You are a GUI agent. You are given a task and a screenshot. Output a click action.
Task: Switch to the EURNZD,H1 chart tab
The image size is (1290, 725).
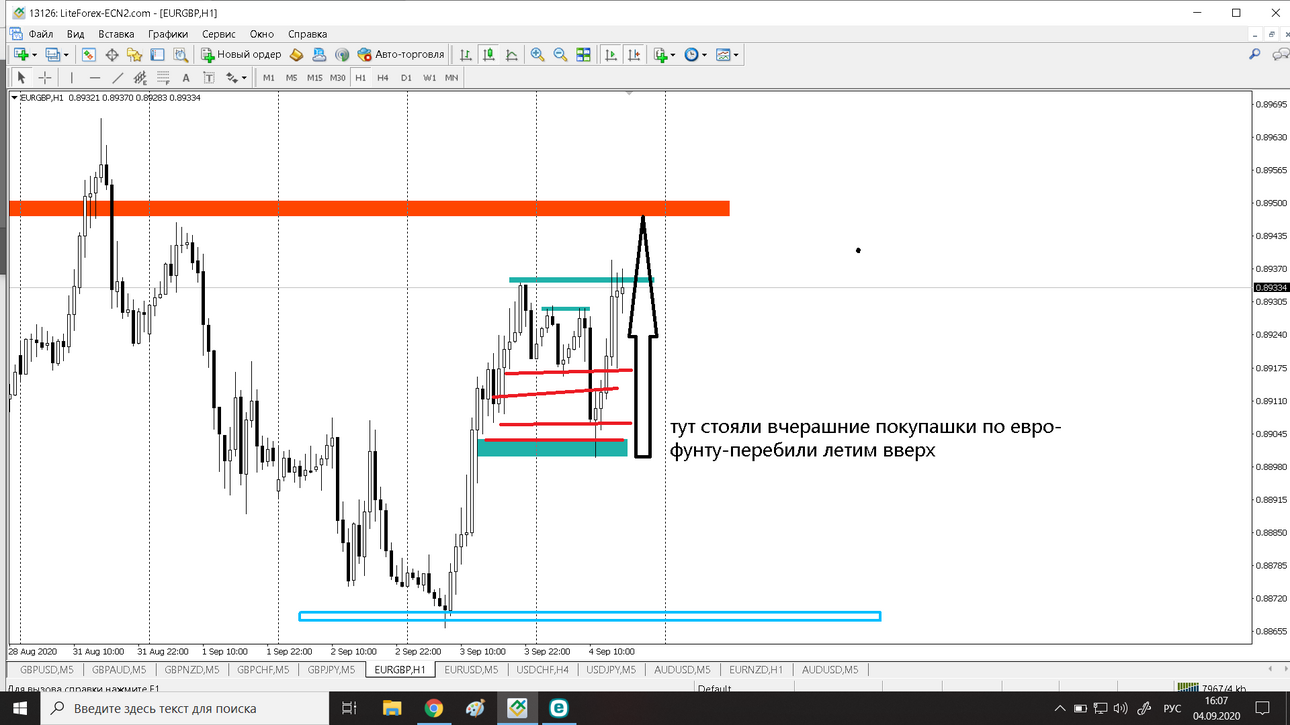[755, 670]
